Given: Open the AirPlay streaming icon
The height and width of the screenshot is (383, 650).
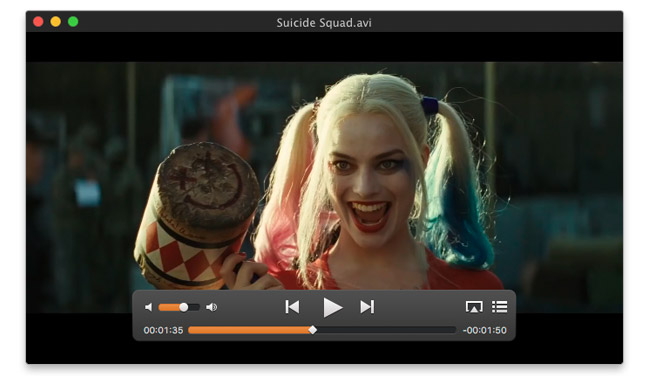Looking at the screenshot, I should [x=474, y=307].
